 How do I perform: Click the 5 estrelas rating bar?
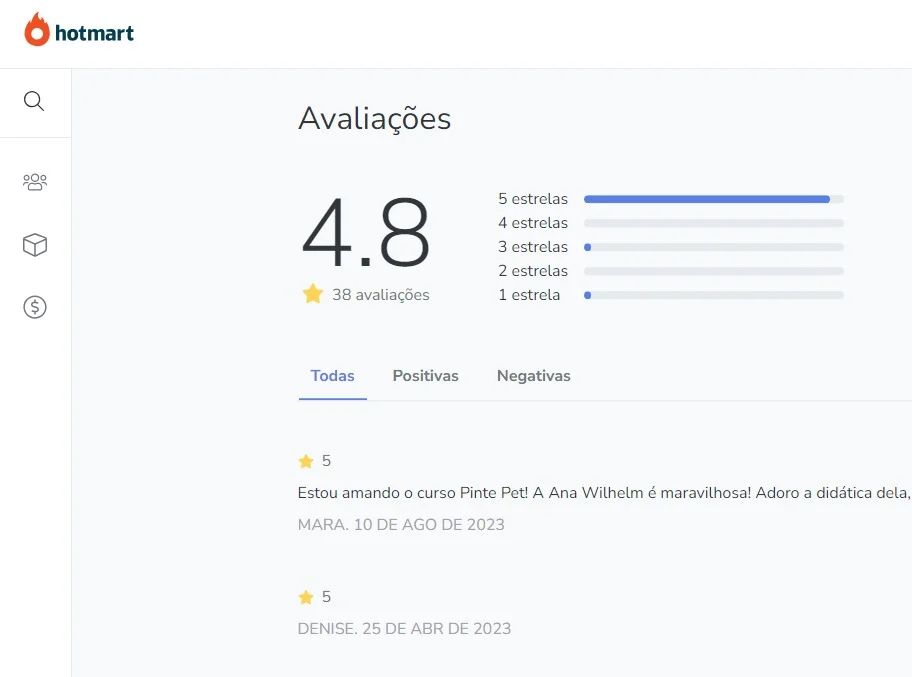[x=713, y=199]
